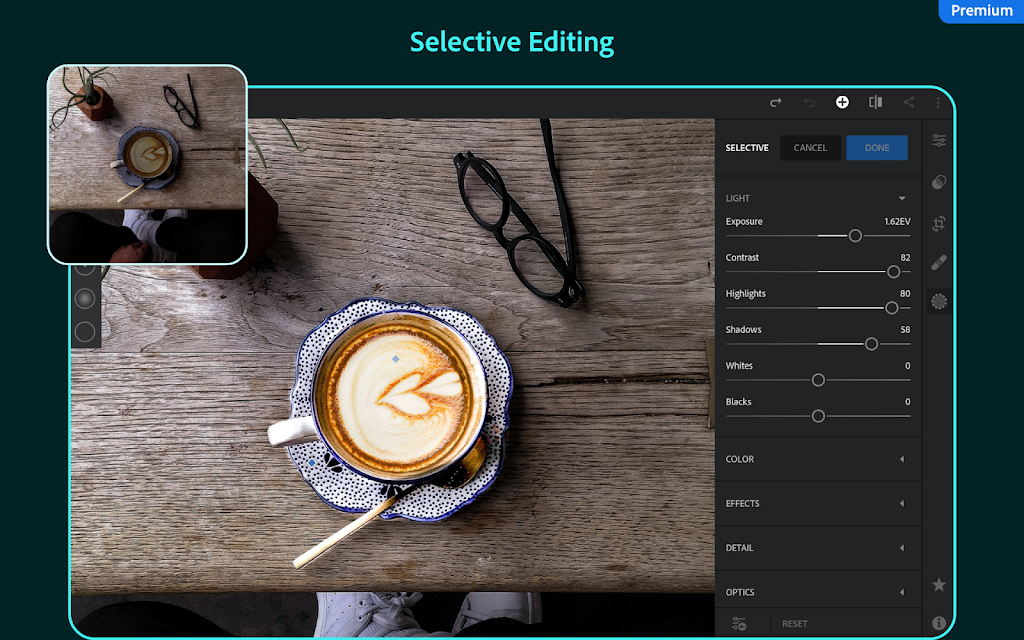Screen dimensions: 1024x640
Task: Open the share icon
Action: coord(908,102)
